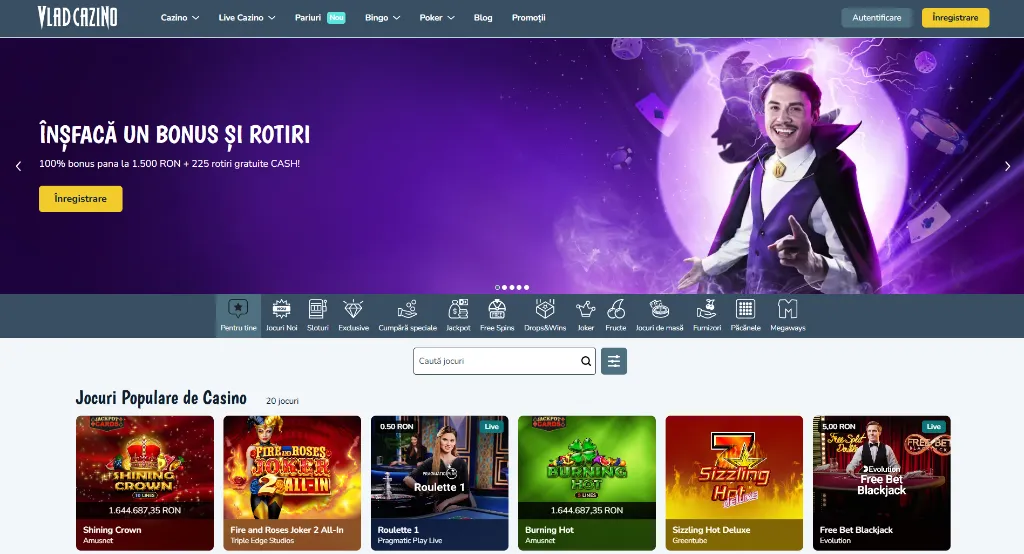Open the Blog menu item

(x=483, y=18)
